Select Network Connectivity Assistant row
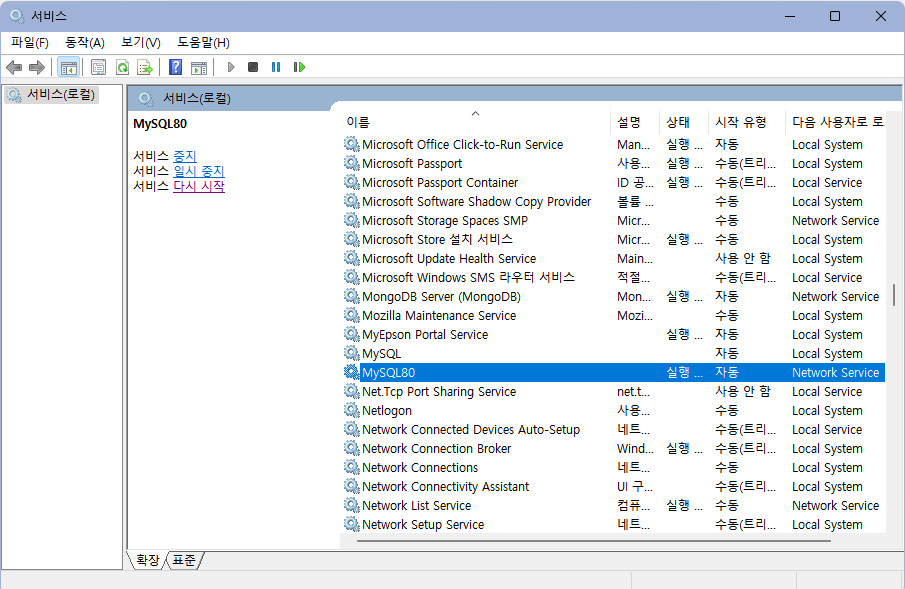The width and height of the screenshot is (905, 589). [614, 487]
